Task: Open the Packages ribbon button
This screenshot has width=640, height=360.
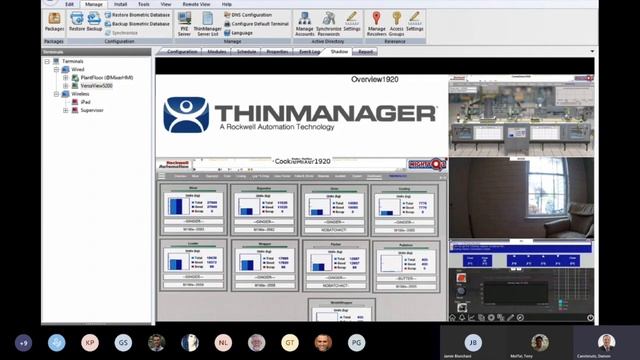Action: click(x=54, y=22)
